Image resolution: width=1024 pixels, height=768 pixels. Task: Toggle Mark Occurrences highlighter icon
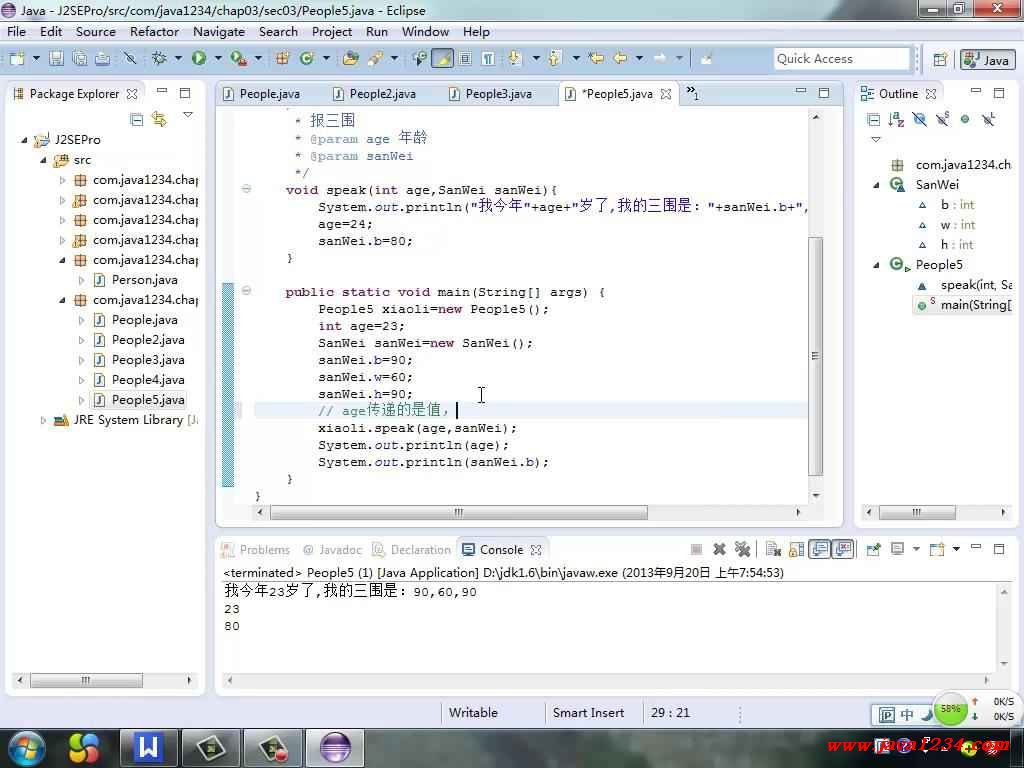442,59
